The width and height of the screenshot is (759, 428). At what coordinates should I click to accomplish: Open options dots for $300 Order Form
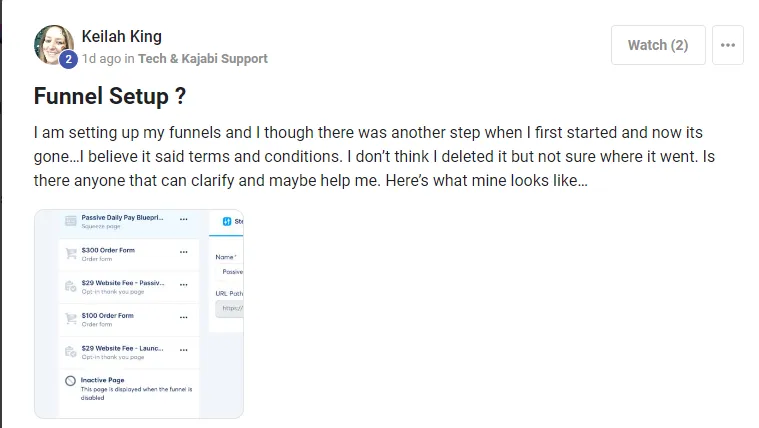pos(183,252)
